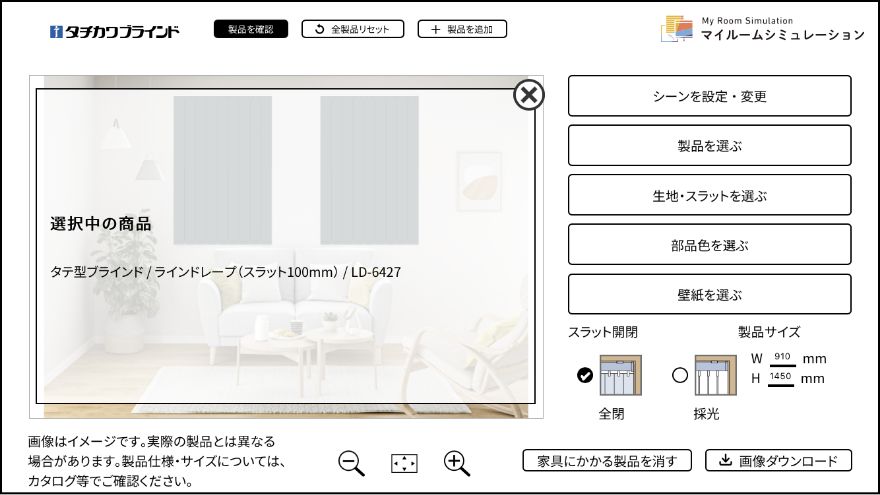Reset all products with 全製品リセット
The height and width of the screenshot is (495, 880).
[x=352, y=29]
